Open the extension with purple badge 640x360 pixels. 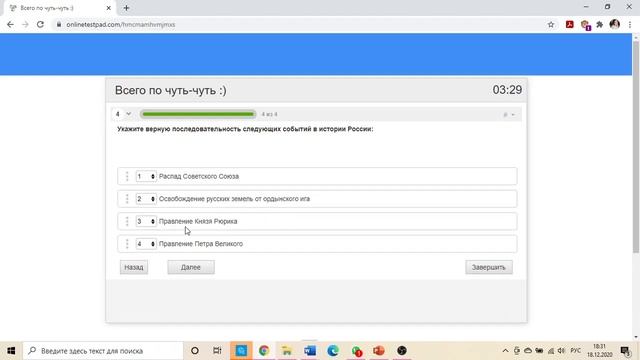point(585,25)
